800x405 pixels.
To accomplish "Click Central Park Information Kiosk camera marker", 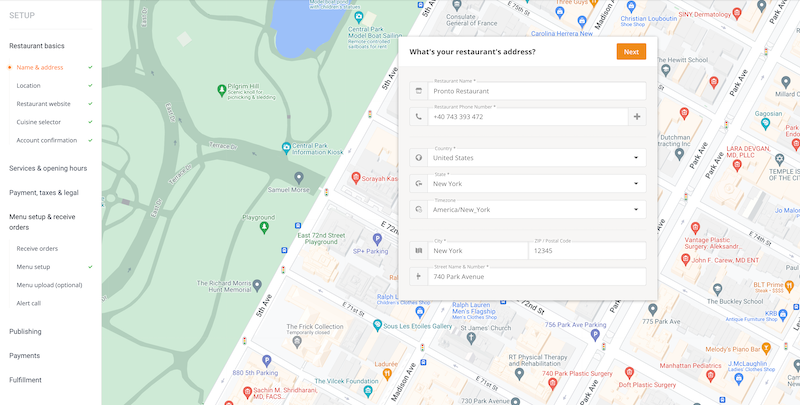I will (x=286, y=147).
